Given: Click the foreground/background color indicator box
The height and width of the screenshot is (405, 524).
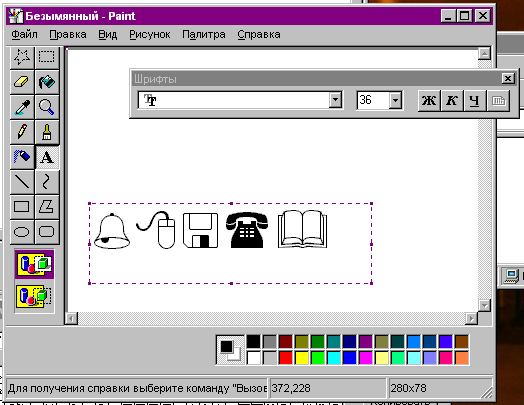Looking at the screenshot, I should tap(230, 350).
